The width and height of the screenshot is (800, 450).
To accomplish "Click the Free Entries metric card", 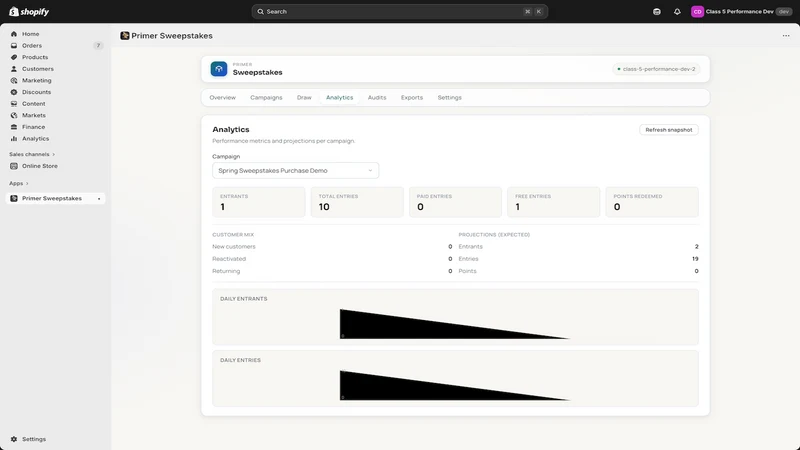I will pyautogui.click(x=554, y=202).
